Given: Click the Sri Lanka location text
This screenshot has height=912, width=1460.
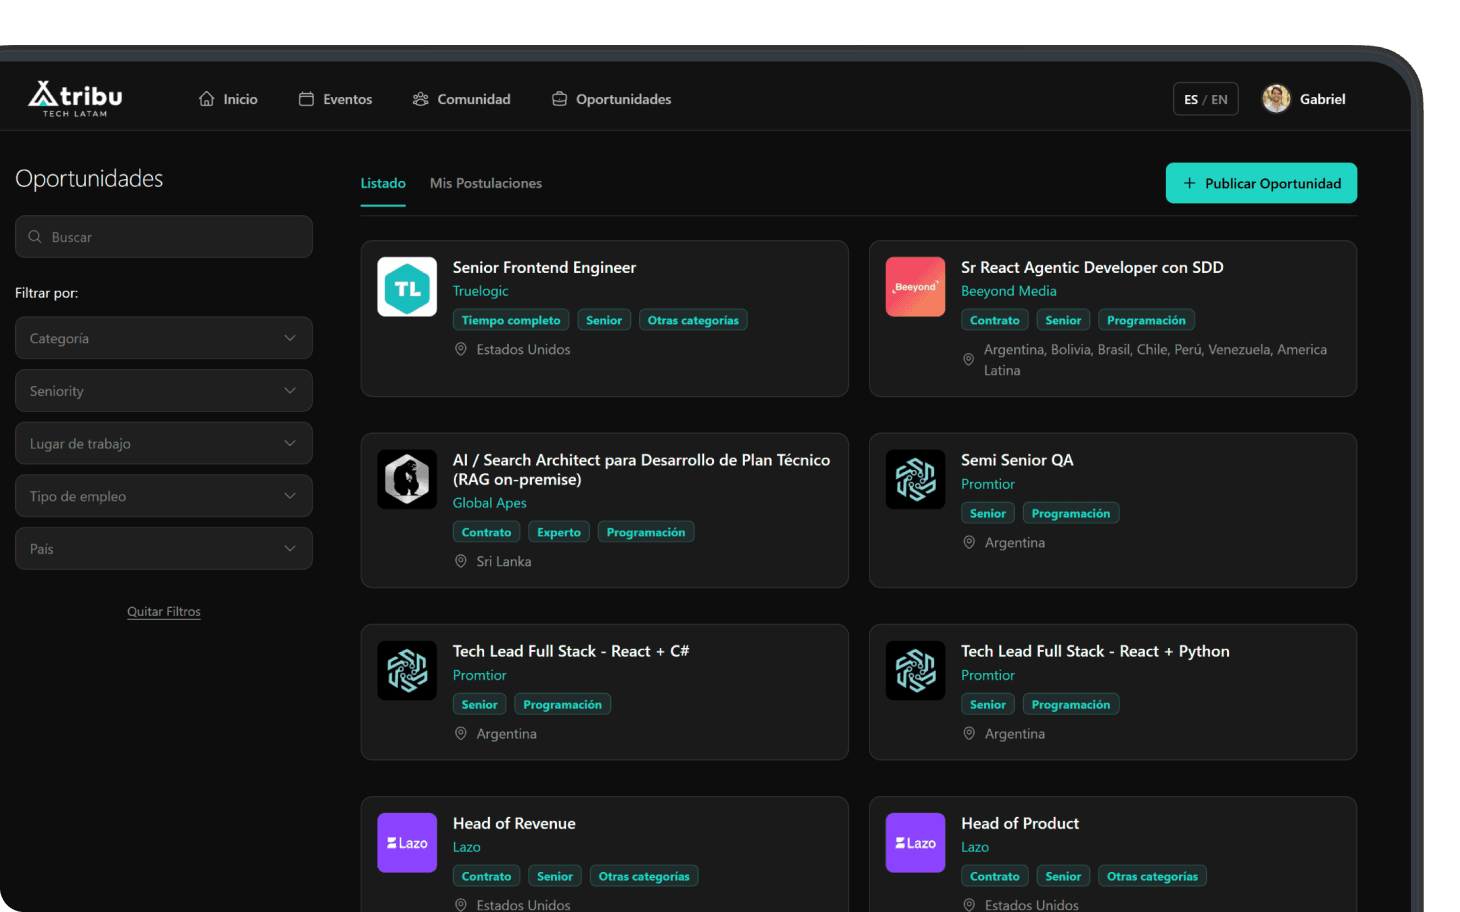Looking at the screenshot, I should pyautogui.click(x=504, y=561).
